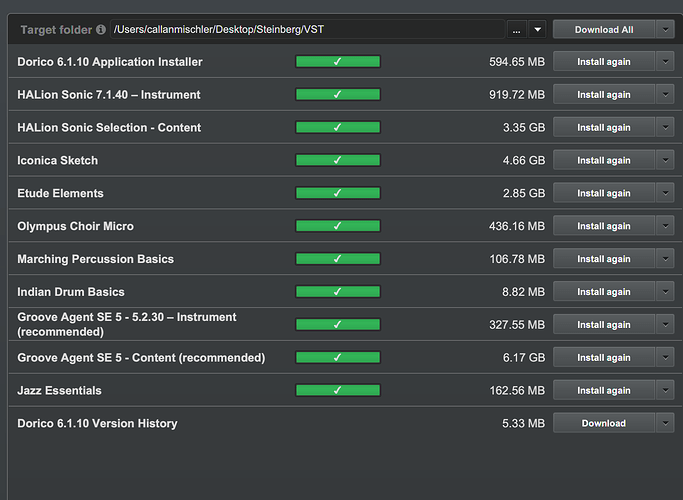The image size is (683, 500).
Task: Click the '594.65 MB' size value
Action: point(517,62)
